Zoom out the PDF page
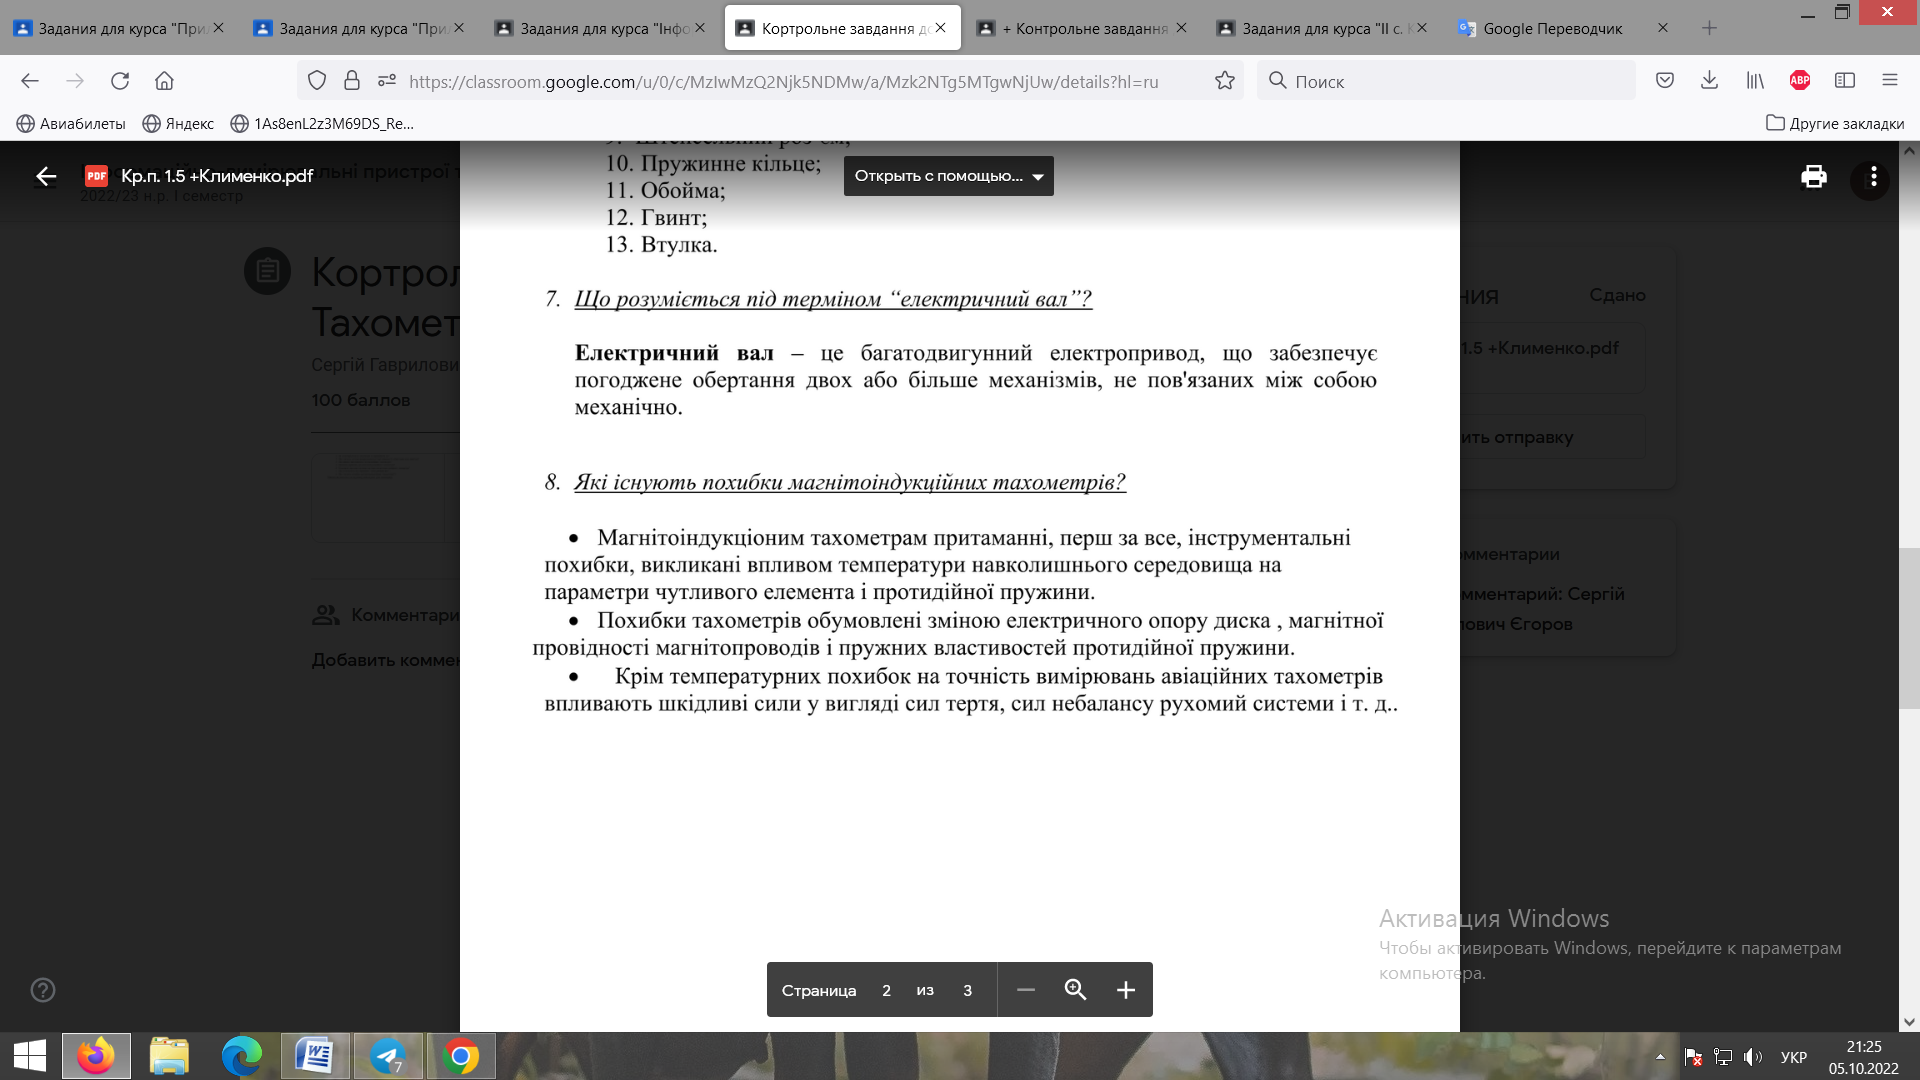This screenshot has height=1080, width=1920. (x=1025, y=990)
